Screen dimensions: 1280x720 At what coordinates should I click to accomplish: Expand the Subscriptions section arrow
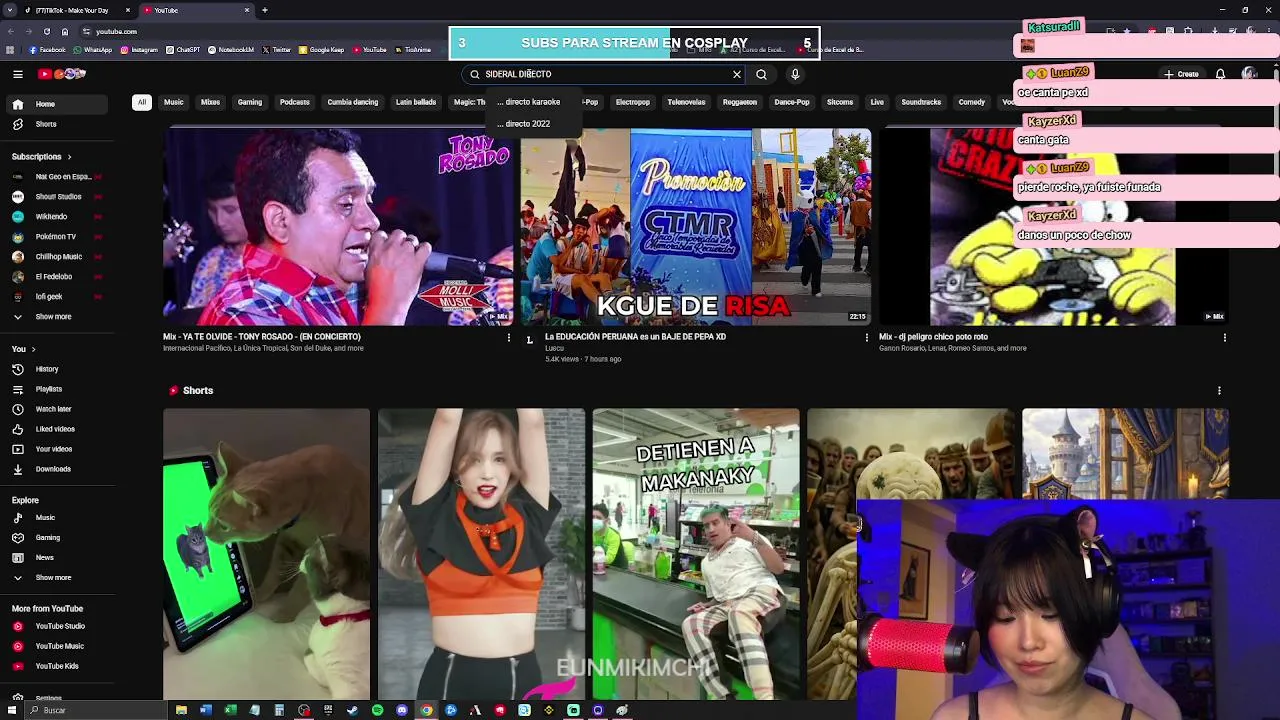[x=70, y=157]
